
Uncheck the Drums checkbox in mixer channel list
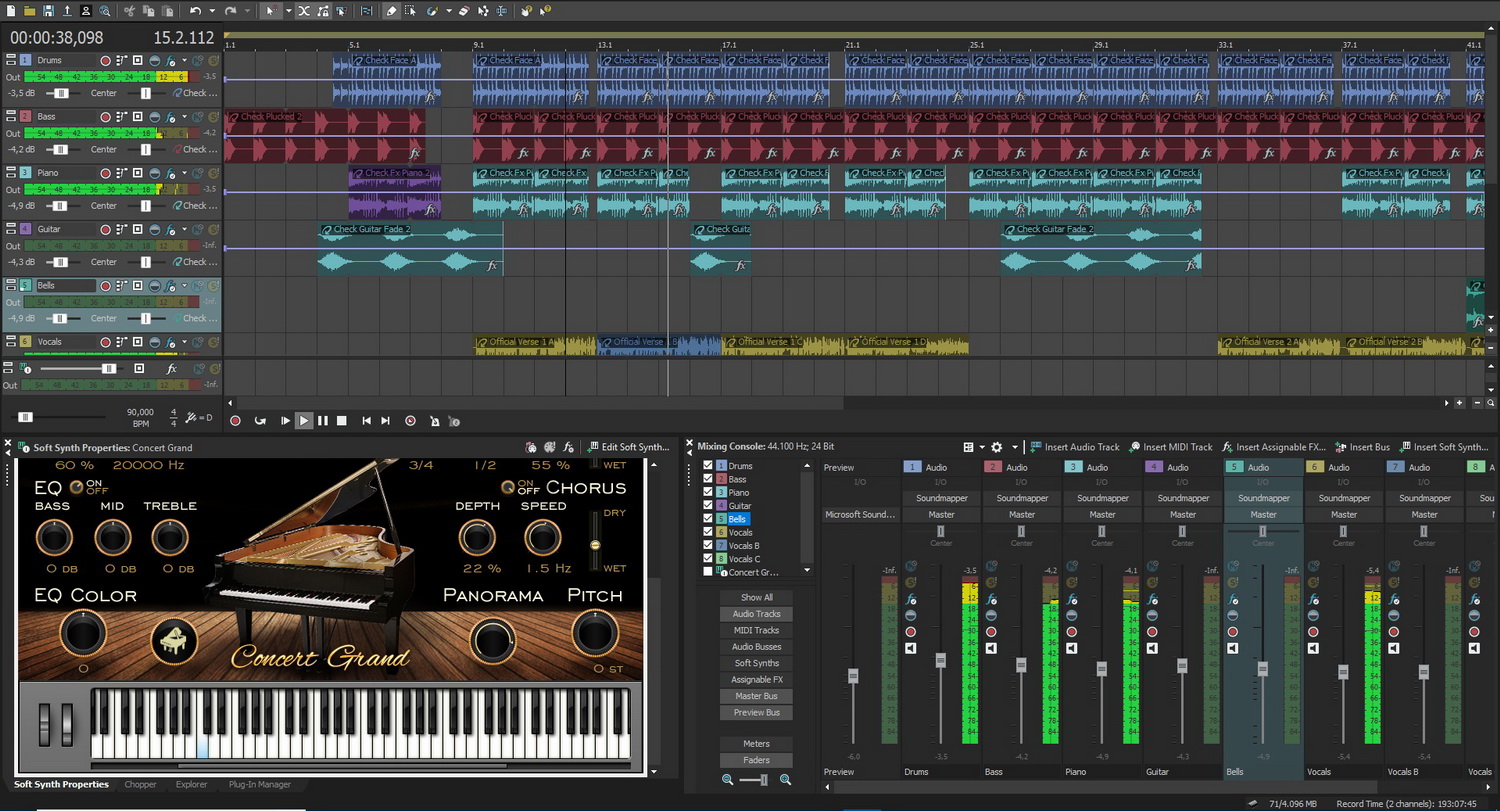click(709, 466)
